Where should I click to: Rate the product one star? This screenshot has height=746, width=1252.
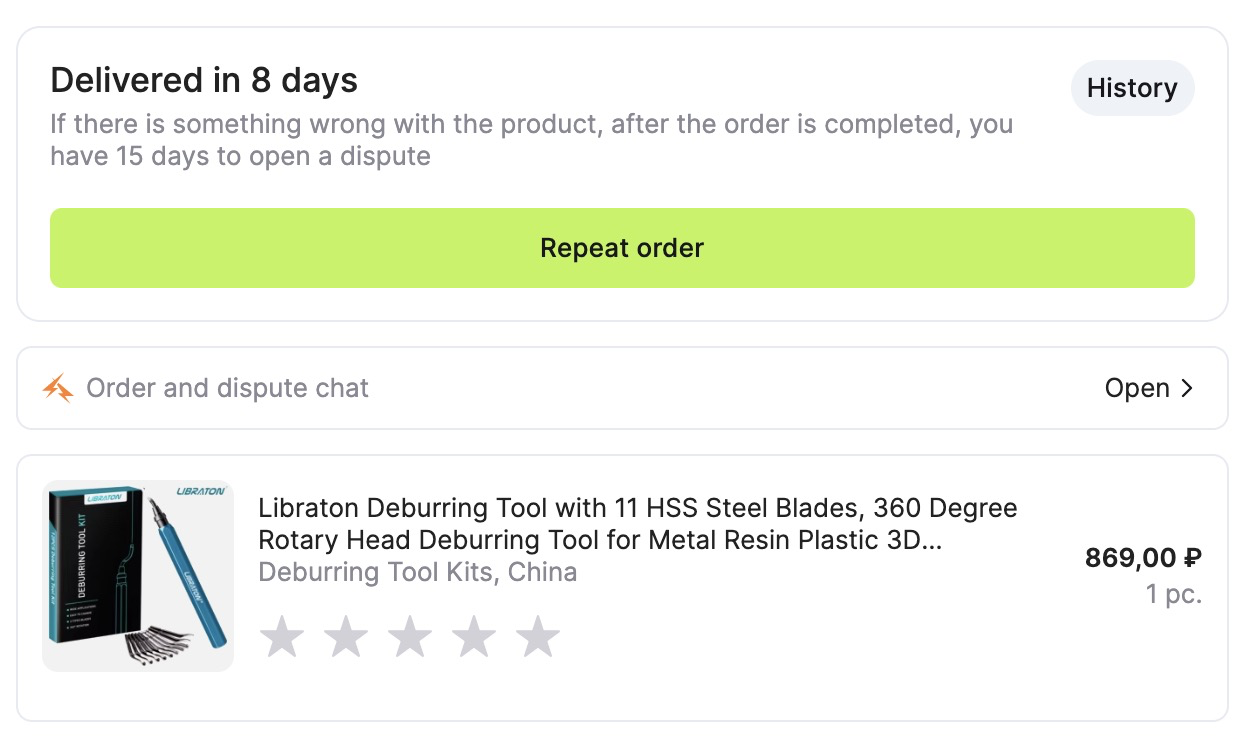click(282, 637)
